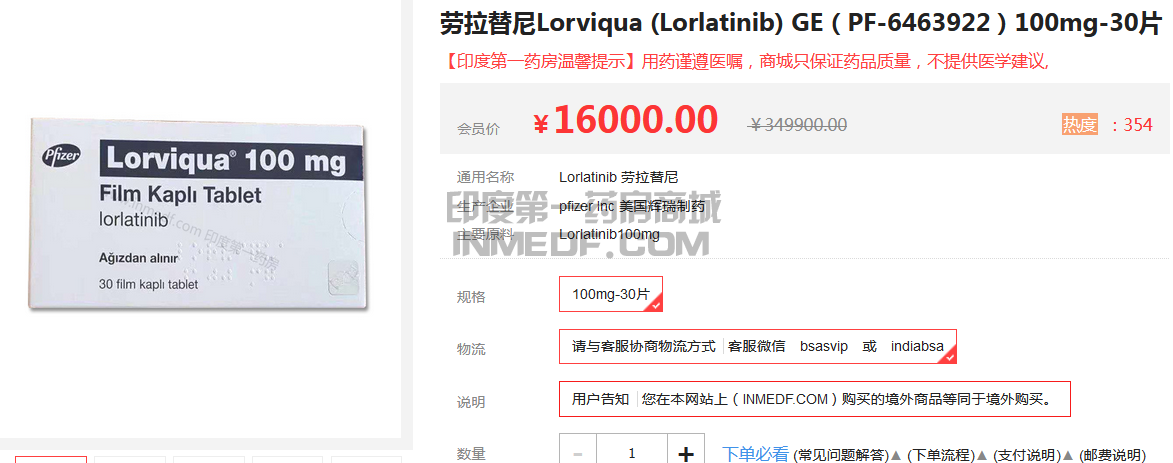Select the fourth product thumbnail
This screenshot has width=1173, height=463.
click(288, 459)
